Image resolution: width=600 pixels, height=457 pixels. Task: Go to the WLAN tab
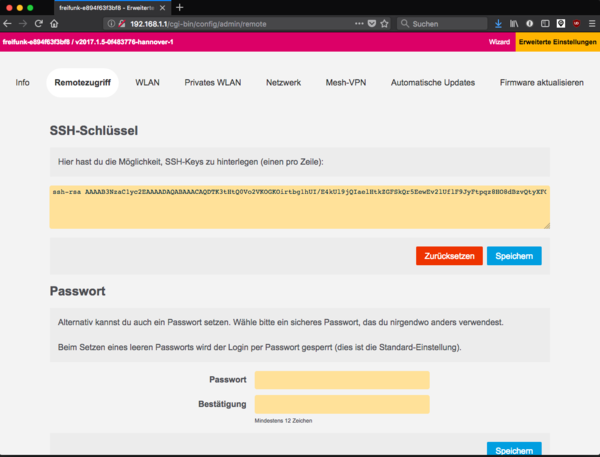[147, 83]
